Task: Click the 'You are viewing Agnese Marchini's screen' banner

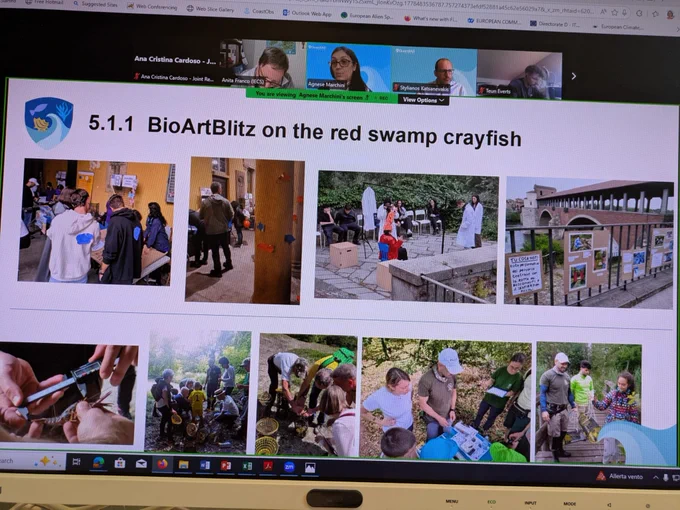Action: click(x=321, y=95)
